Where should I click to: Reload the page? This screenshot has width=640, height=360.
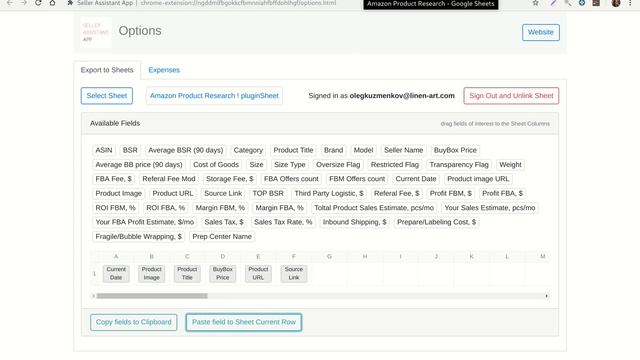(x=38, y=3)
